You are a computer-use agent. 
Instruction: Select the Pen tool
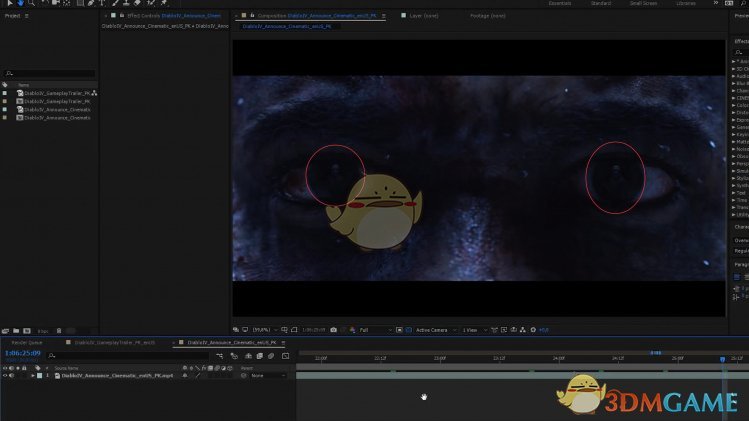pyautogui.click(x=91, y=3)
